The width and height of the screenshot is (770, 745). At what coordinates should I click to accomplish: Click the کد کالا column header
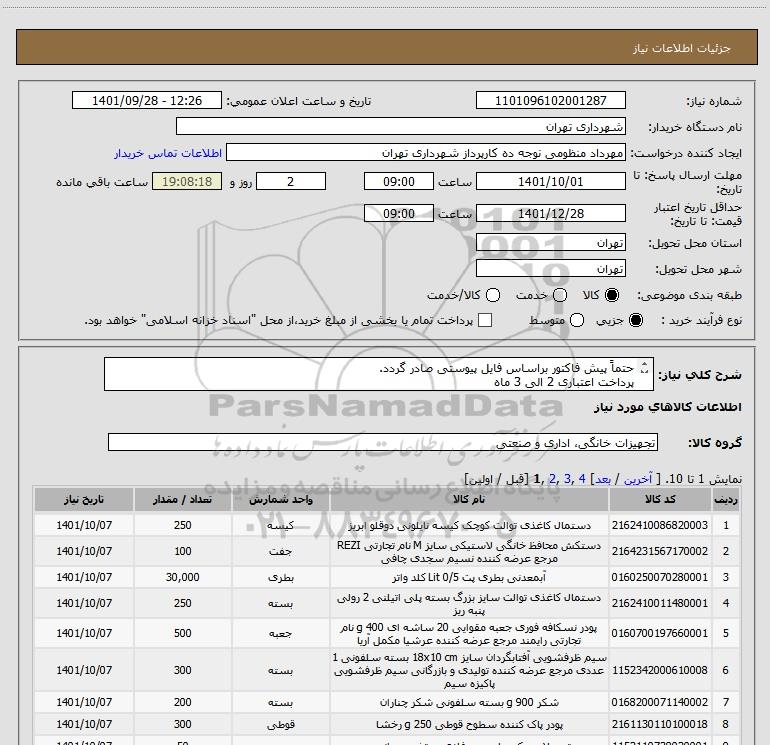click(x=660, y=499)
